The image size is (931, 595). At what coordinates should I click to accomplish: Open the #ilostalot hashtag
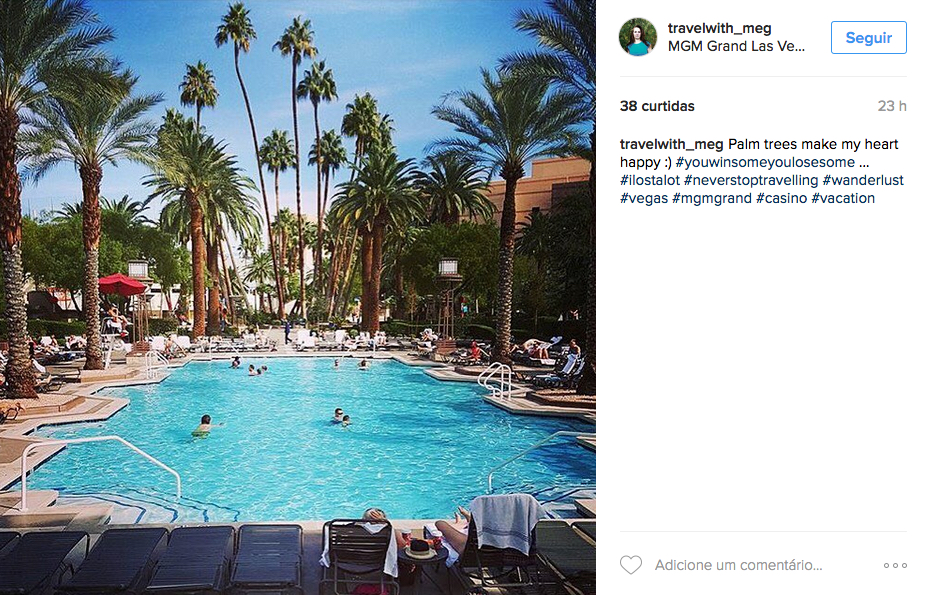[650, 180]
